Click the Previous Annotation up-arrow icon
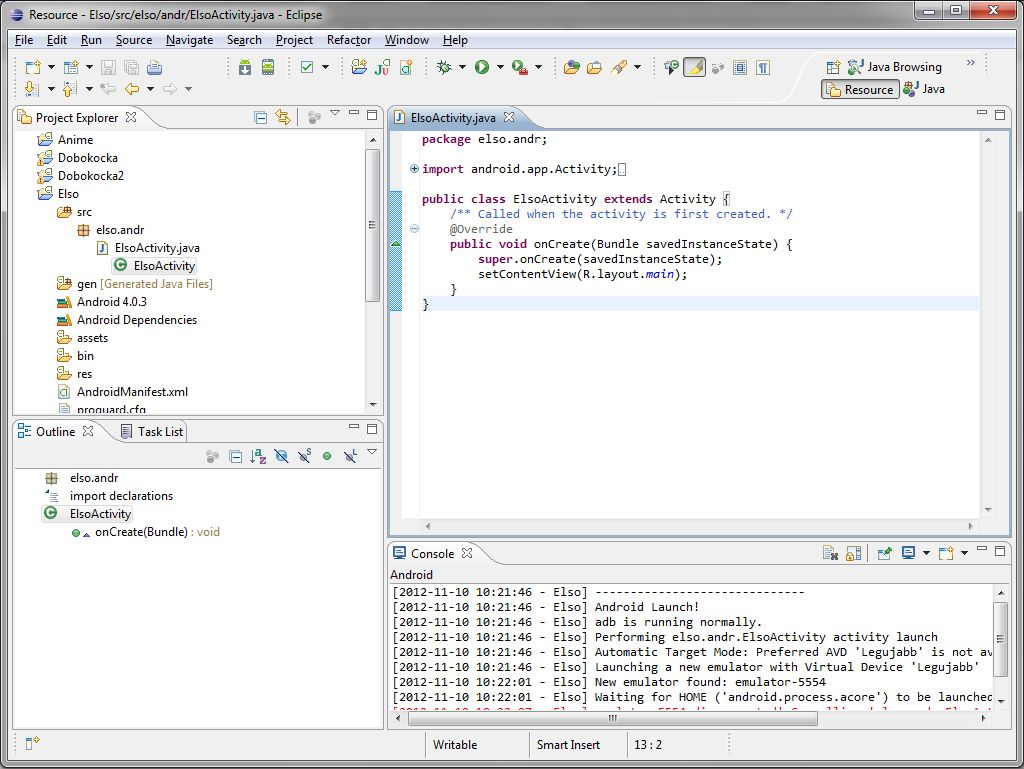The width and height of the screenshot is (1024, 769). [69, 89]
